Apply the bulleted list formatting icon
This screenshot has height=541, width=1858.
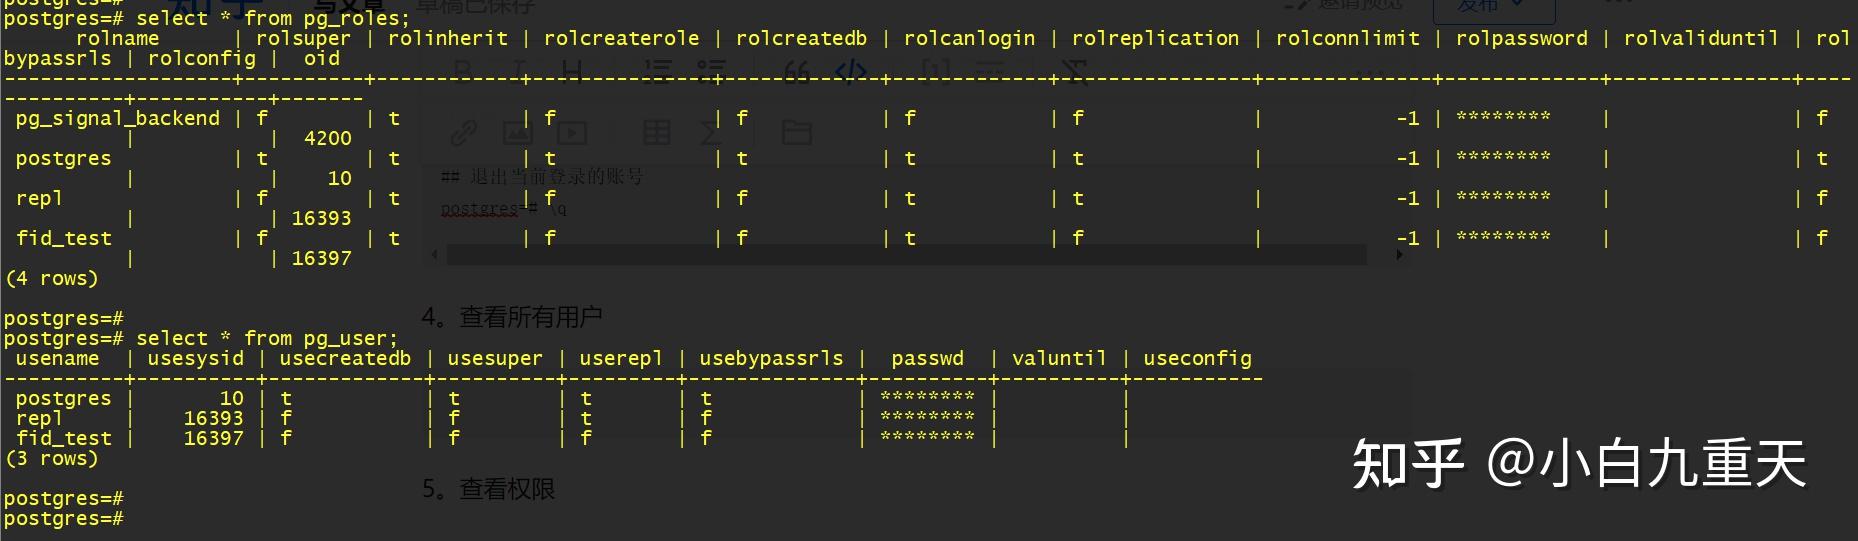coord(711,71)
